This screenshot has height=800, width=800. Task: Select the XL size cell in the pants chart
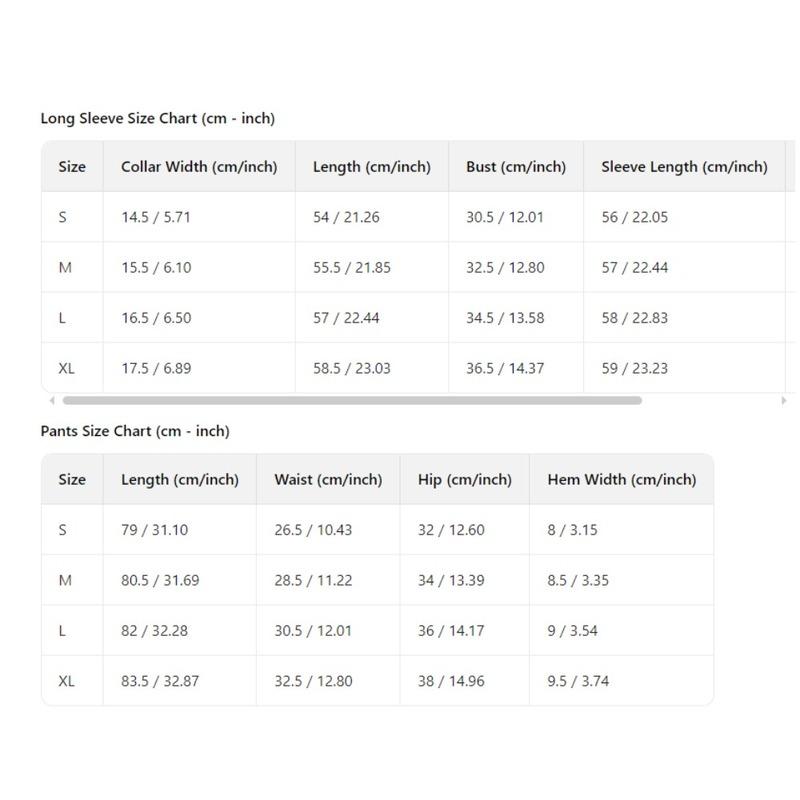coord(67,681)
